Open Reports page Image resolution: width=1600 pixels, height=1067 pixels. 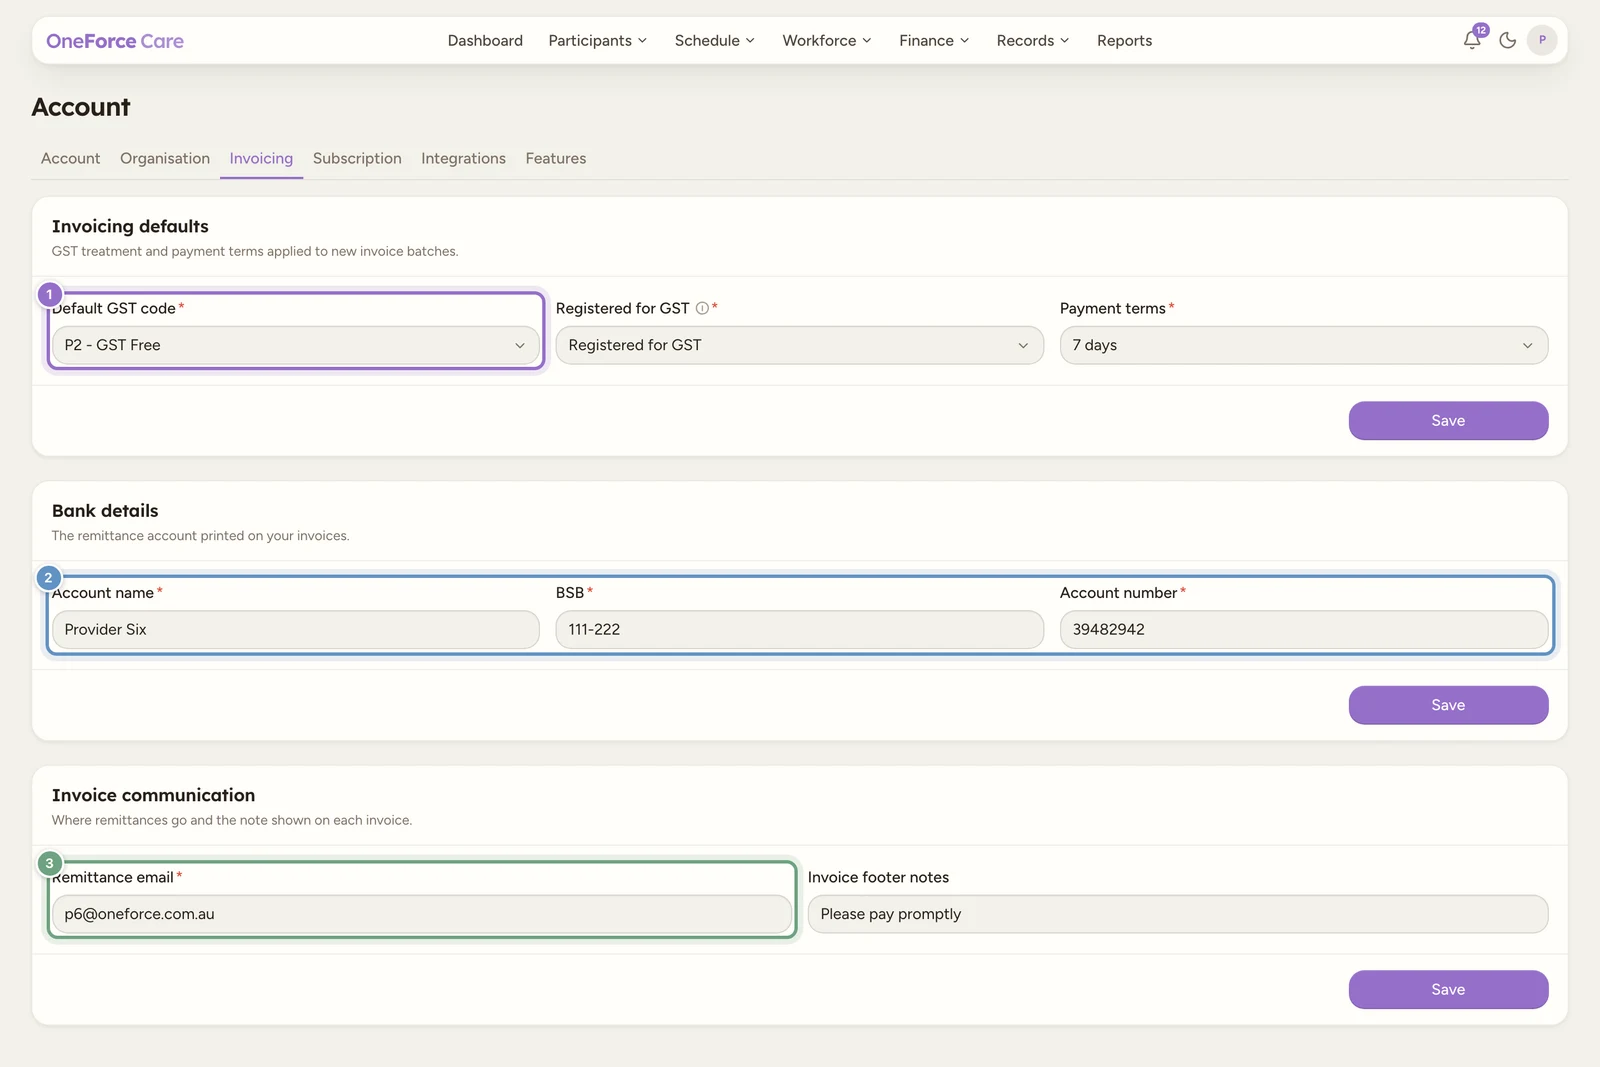point(1124,41)
